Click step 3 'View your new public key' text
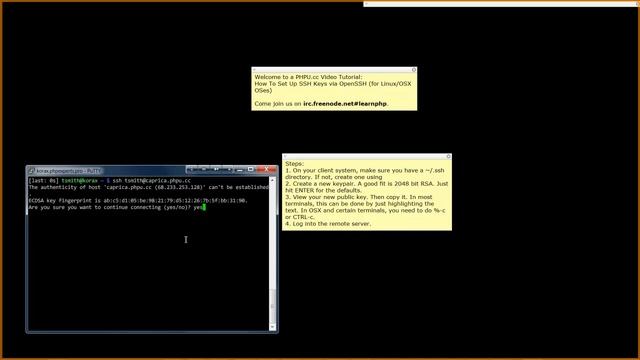 coord(365,207)
